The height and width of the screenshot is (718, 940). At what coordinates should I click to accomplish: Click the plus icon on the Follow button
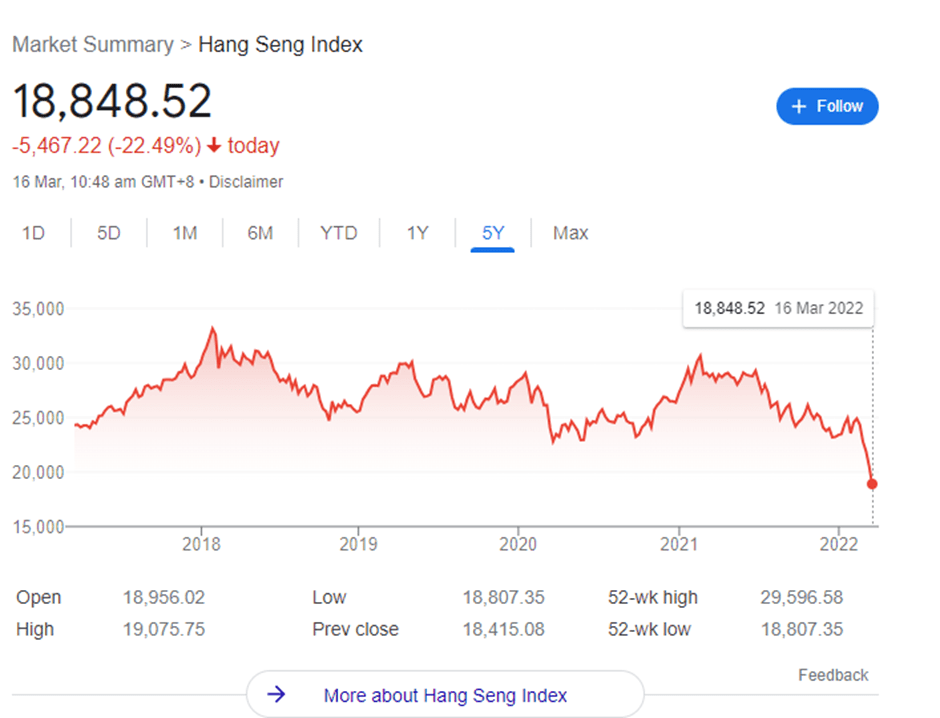pos(800,106)
